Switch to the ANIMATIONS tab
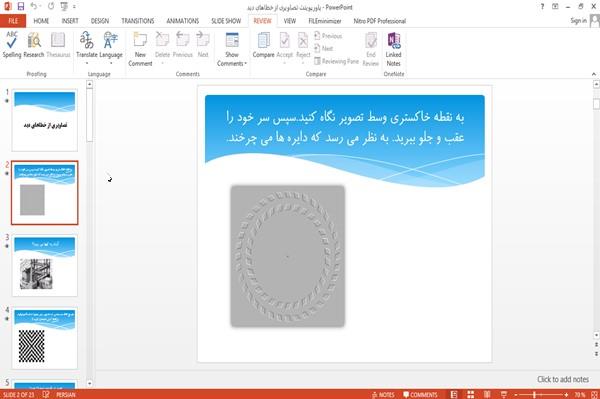The width and height of the screenshot is (600, 399). 183,21
